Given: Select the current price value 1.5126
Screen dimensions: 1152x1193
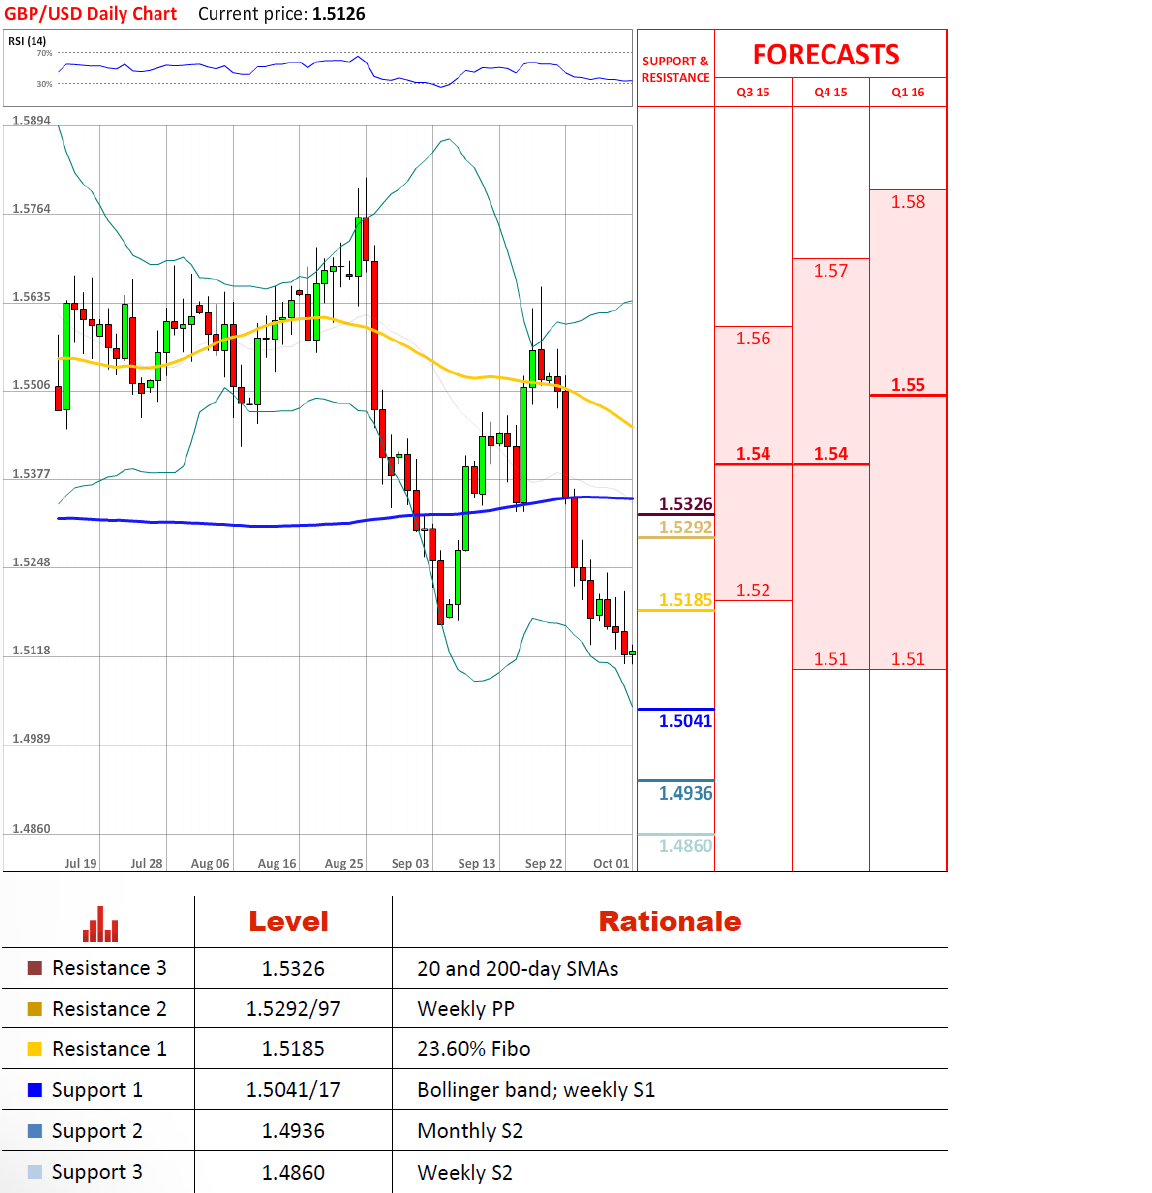Looking at the screenshot, I should click(x=339, y=14).
